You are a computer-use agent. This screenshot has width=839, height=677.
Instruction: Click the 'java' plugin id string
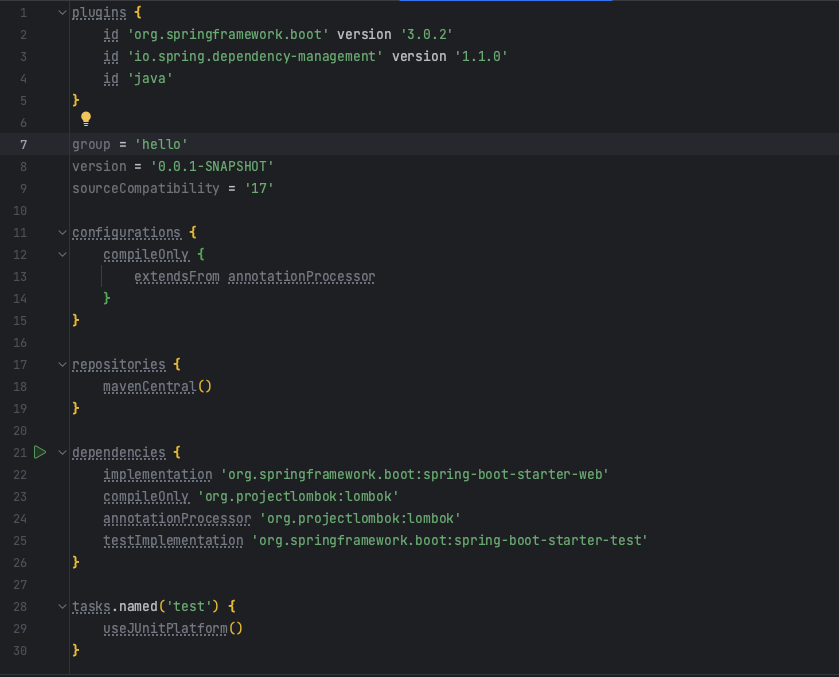150,78
